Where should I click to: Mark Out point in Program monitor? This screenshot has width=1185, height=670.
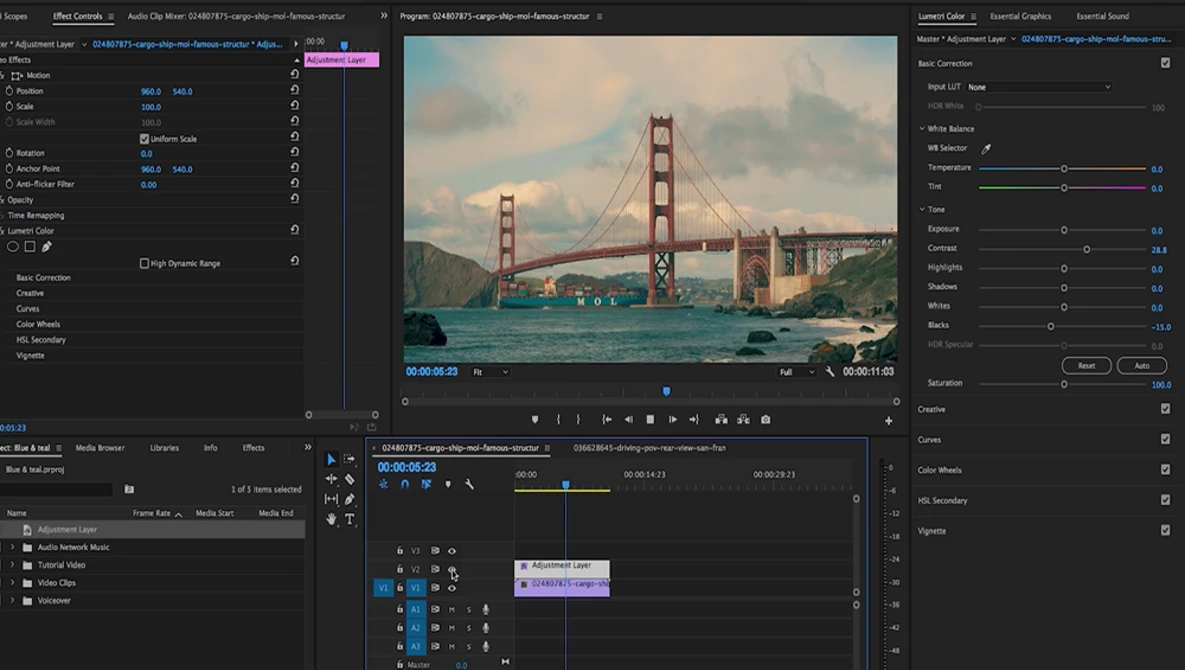(x=578, y=419)
